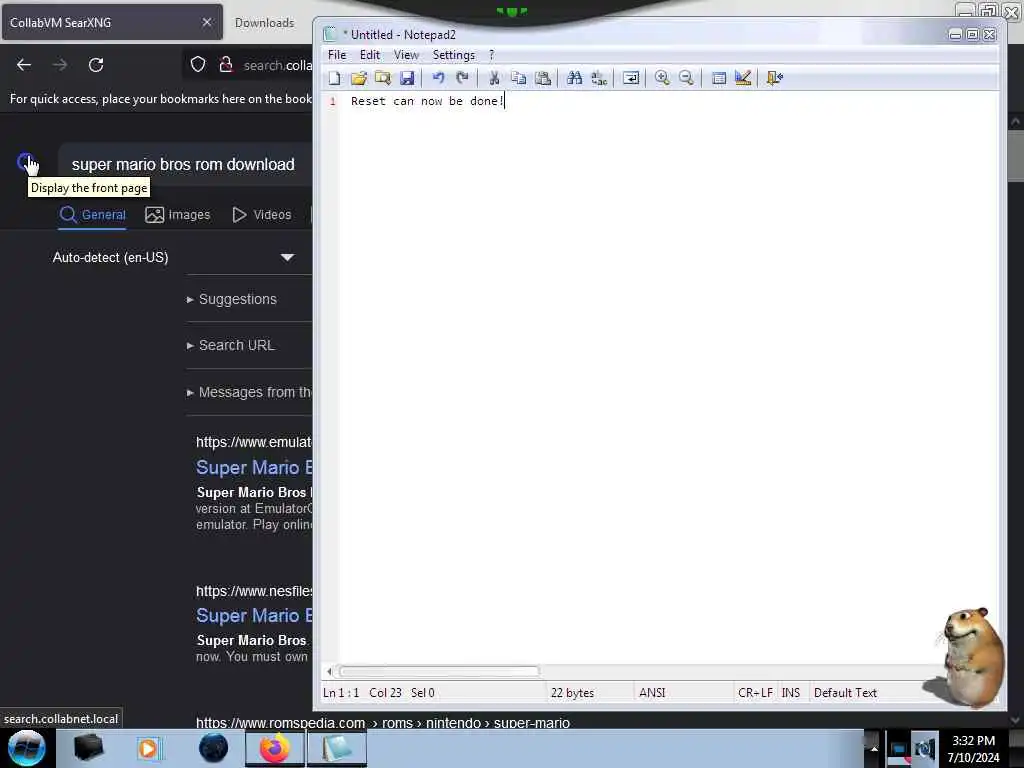Viewport: 1024px width, 768px height.
Task: Expand the Suggestions section
Action: (x=231, y=299)
